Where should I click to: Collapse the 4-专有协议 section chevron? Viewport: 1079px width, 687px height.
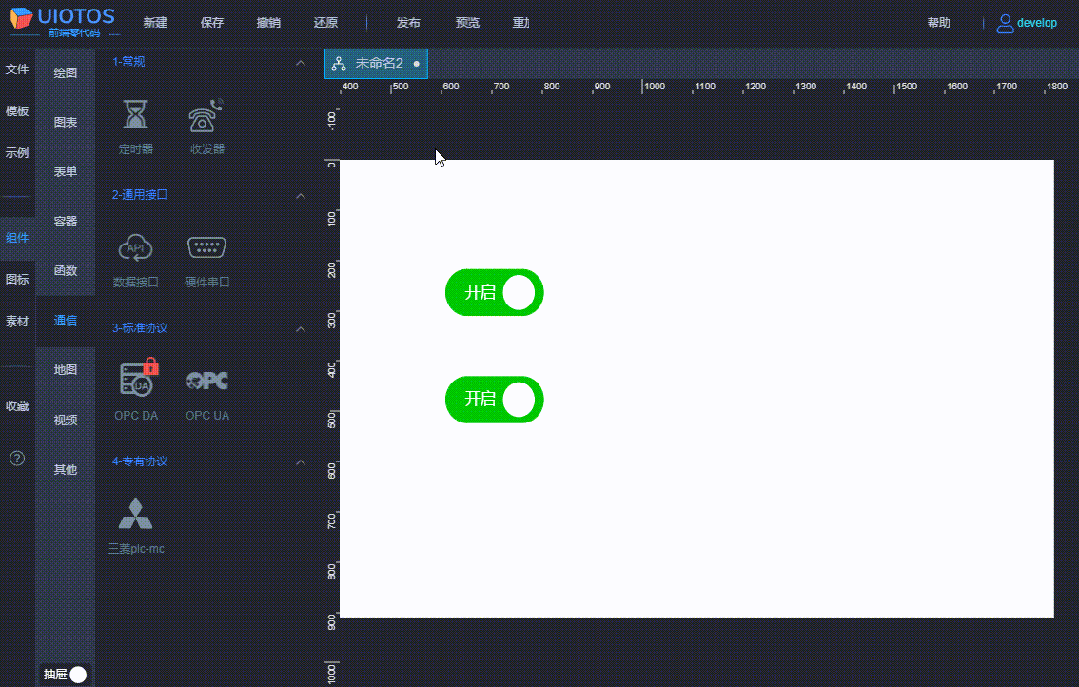point(300,462)
